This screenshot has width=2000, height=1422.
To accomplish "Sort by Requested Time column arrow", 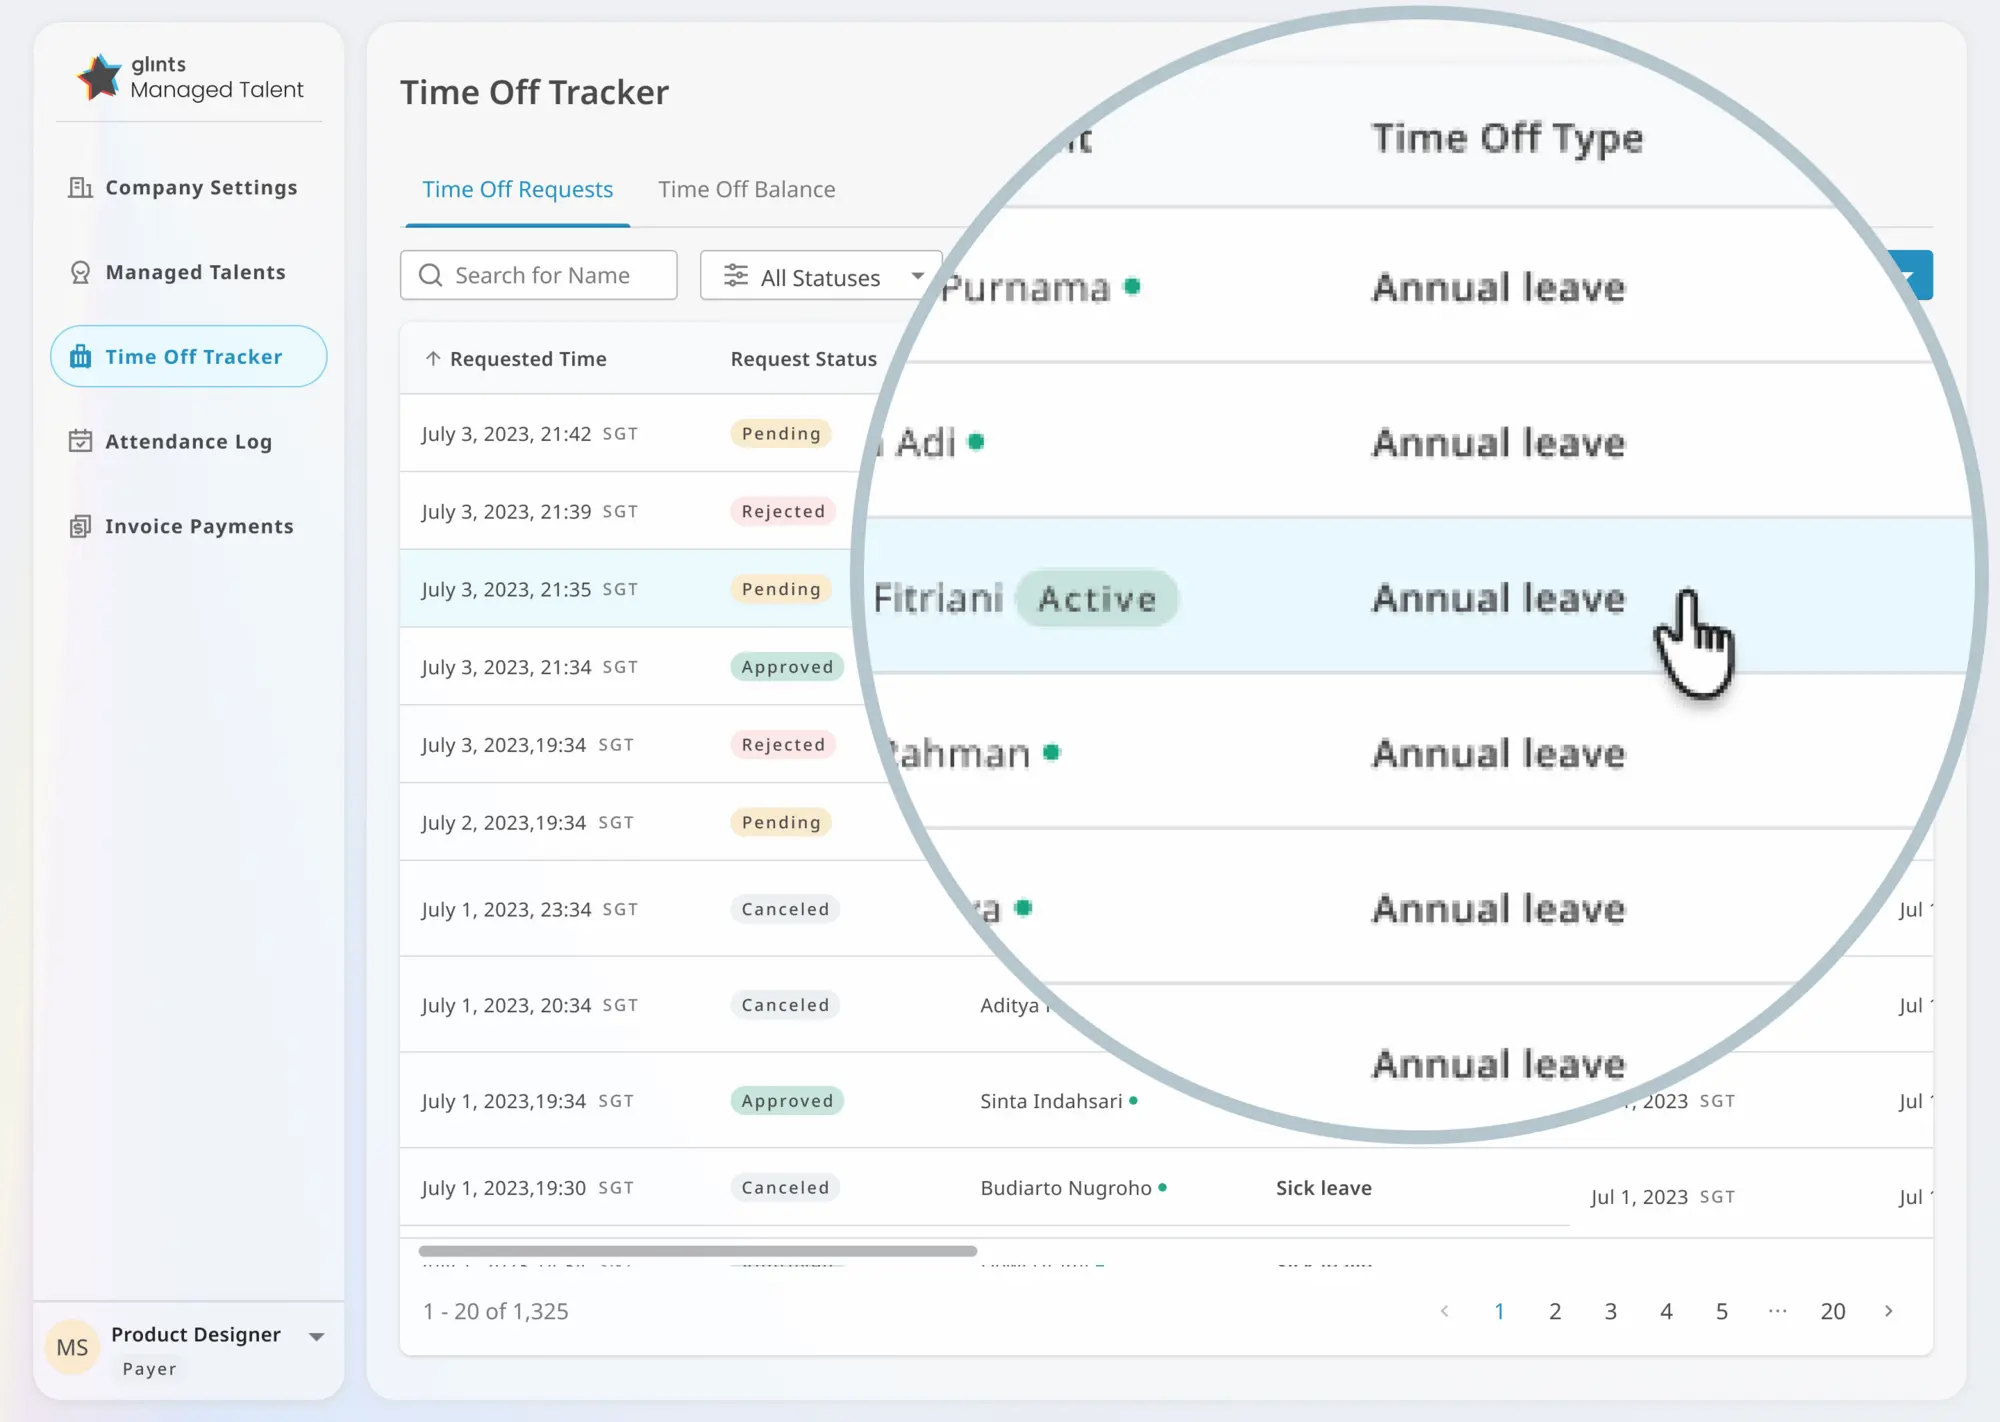I will point(433,358).
